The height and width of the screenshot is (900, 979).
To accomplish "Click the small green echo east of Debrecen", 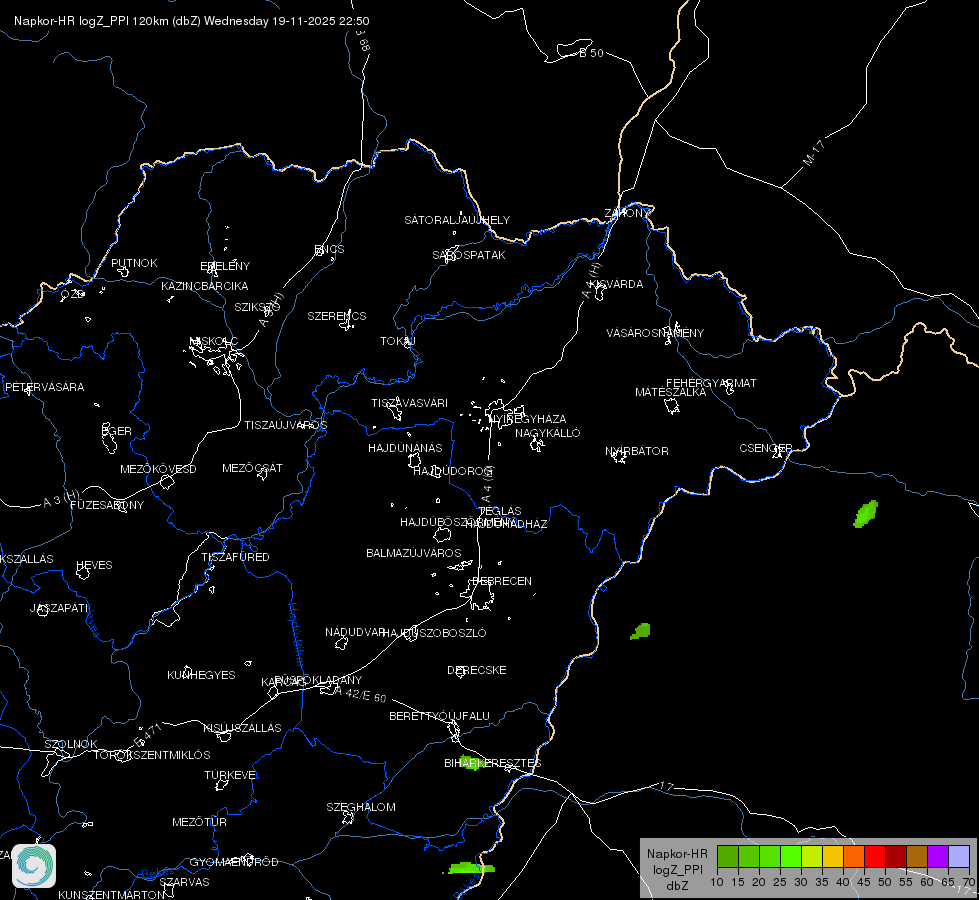I will point(641,631).
